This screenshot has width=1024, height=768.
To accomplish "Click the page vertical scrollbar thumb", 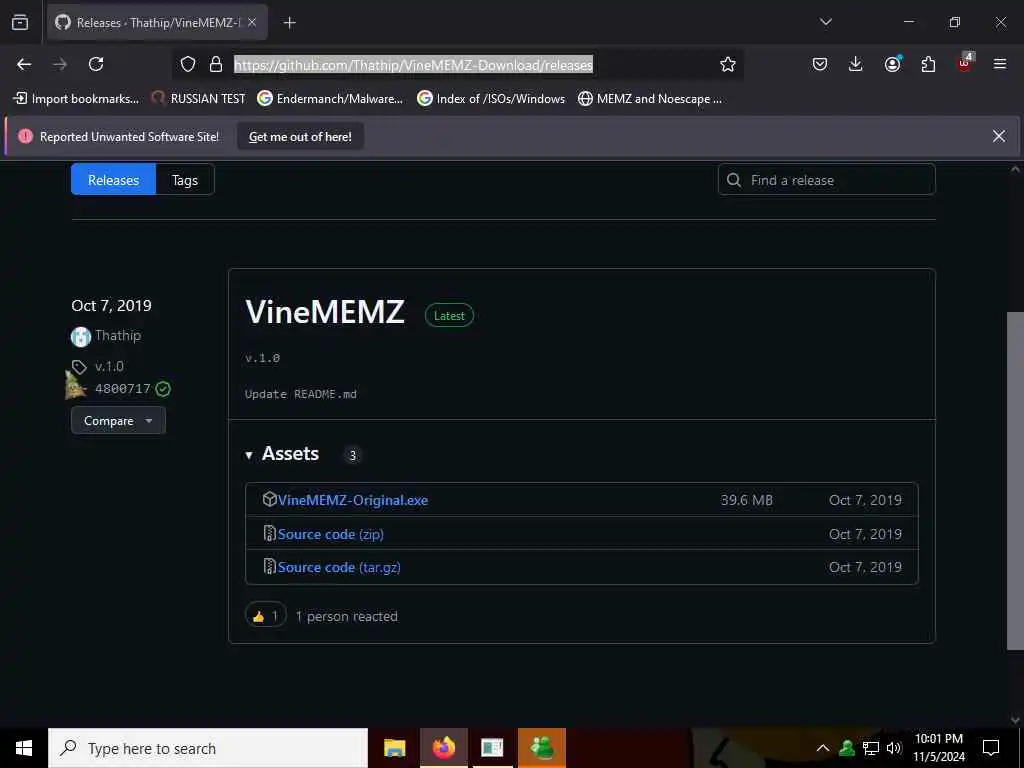I will coord(1015,481).
